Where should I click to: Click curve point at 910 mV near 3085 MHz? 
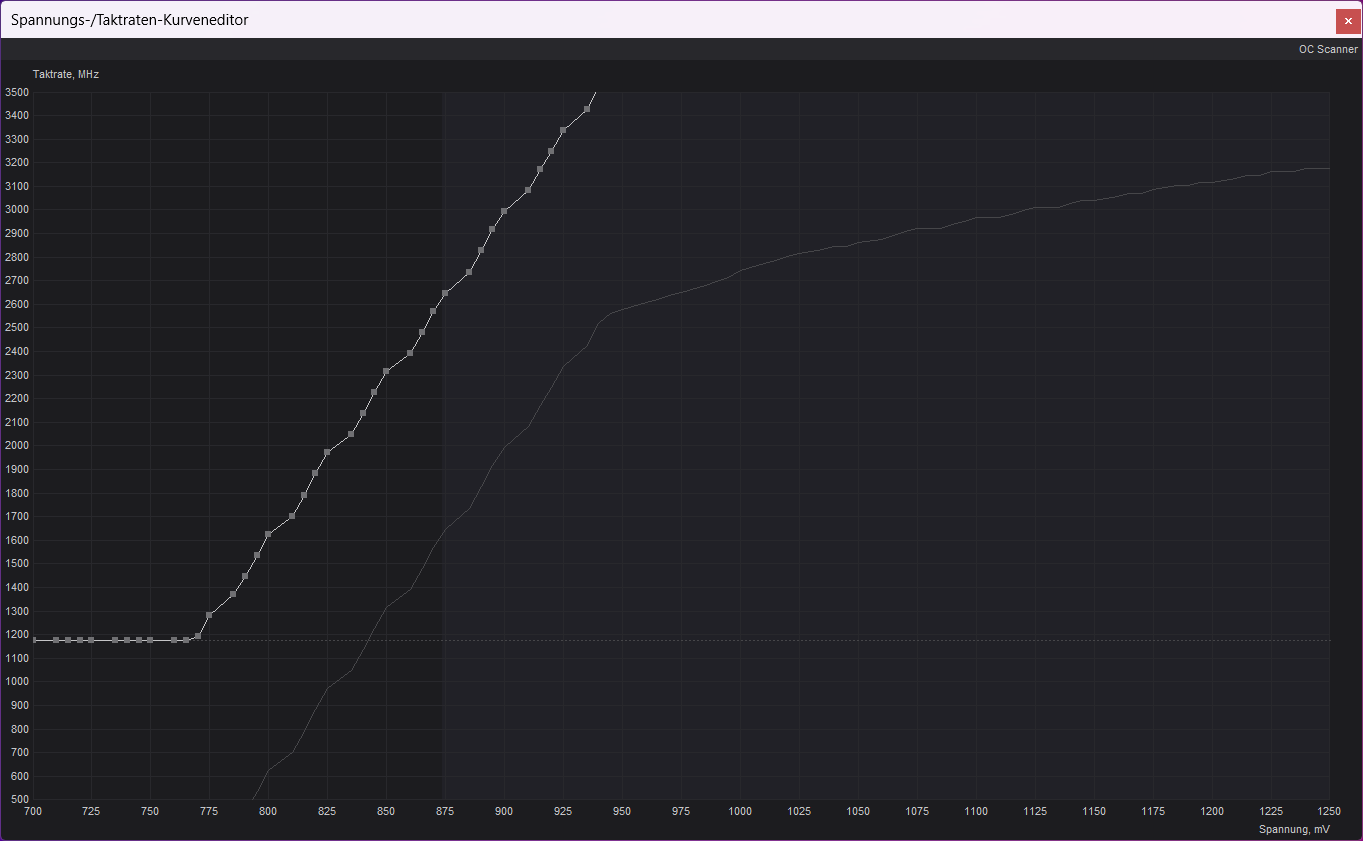pos(528,190)
